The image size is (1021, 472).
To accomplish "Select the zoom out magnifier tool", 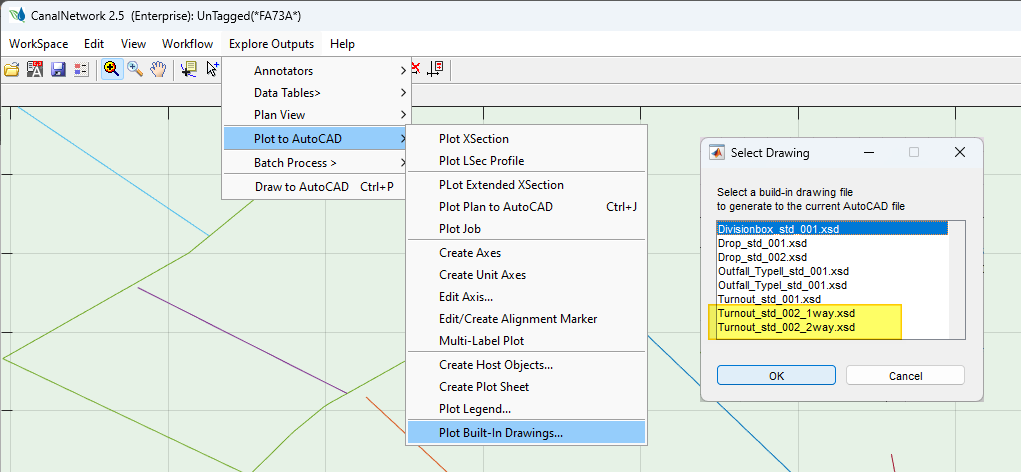I will [x=134, y=69].
